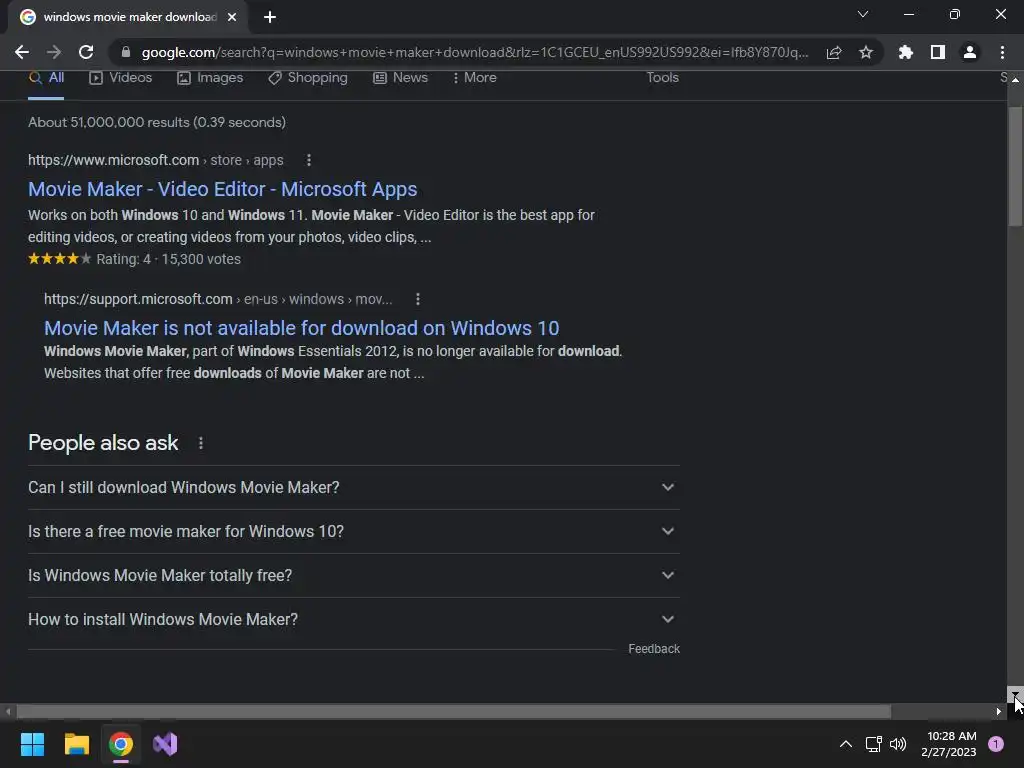Open a new tab with plus button
This screenshot has width=1024, height=768.
(x=270, y=17)
